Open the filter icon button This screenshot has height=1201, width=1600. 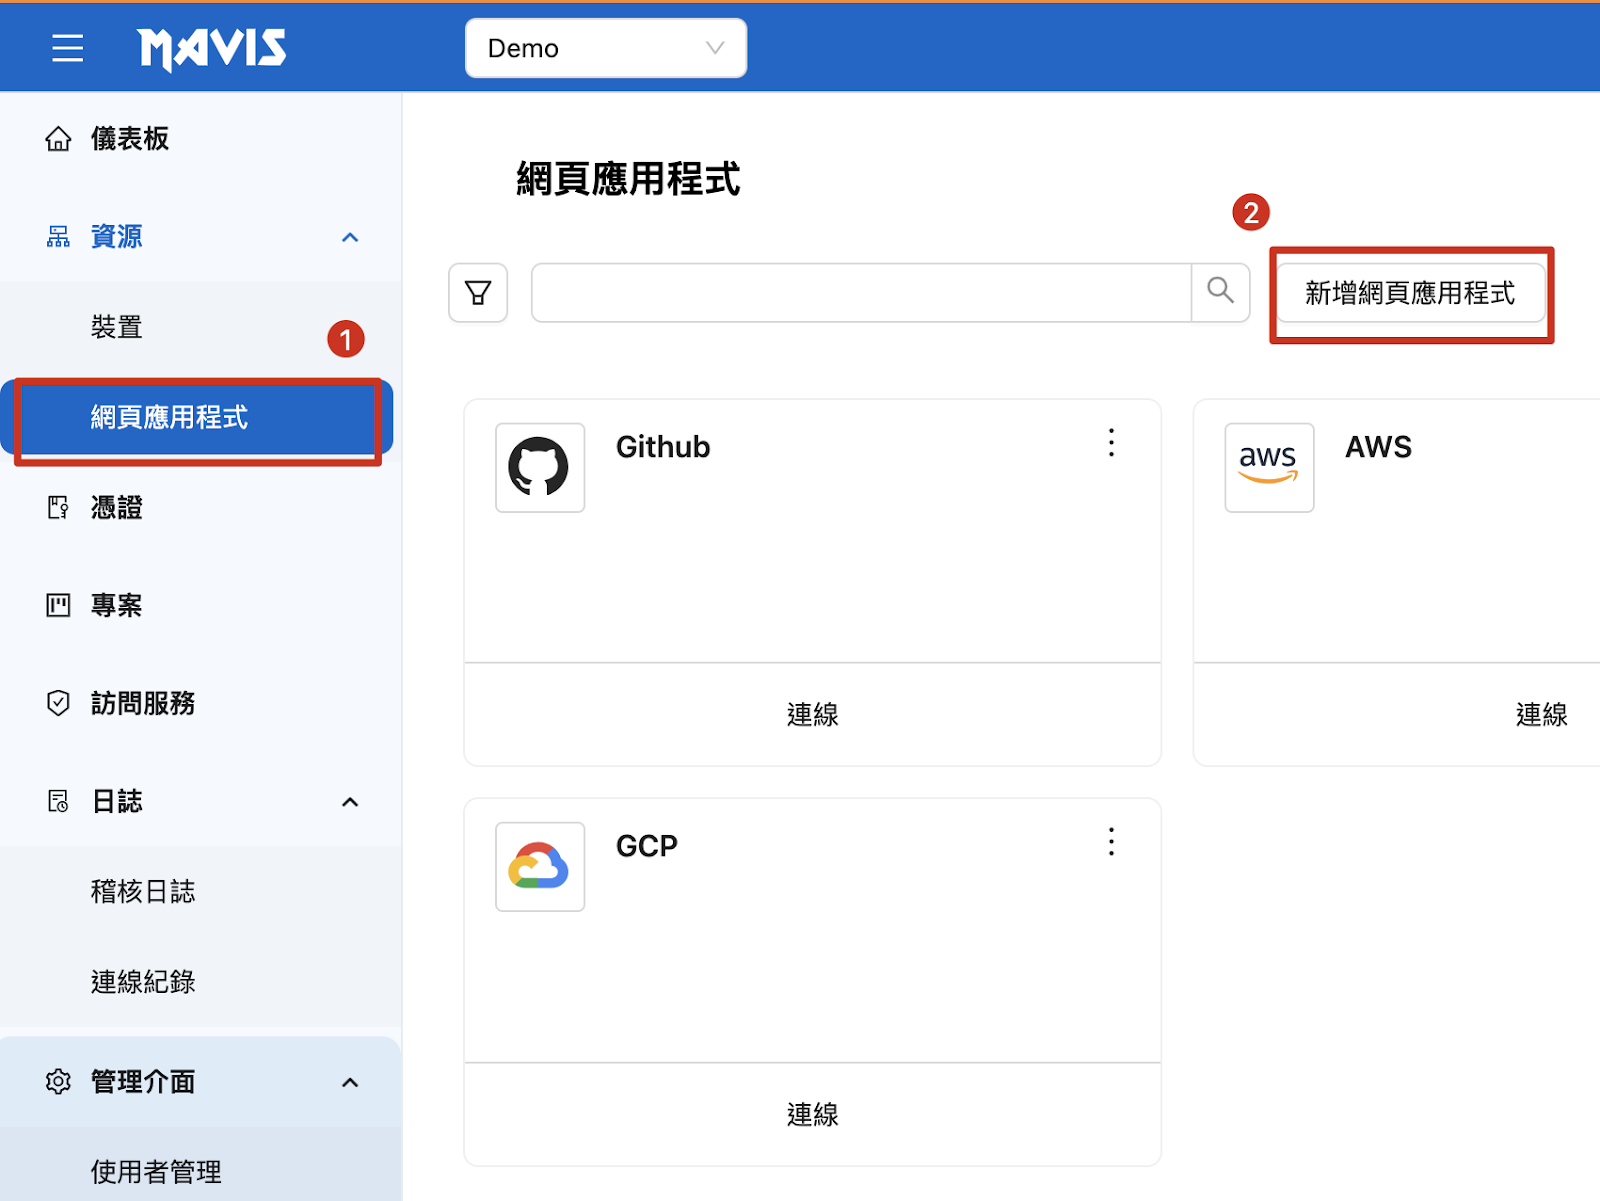point(478,293)
